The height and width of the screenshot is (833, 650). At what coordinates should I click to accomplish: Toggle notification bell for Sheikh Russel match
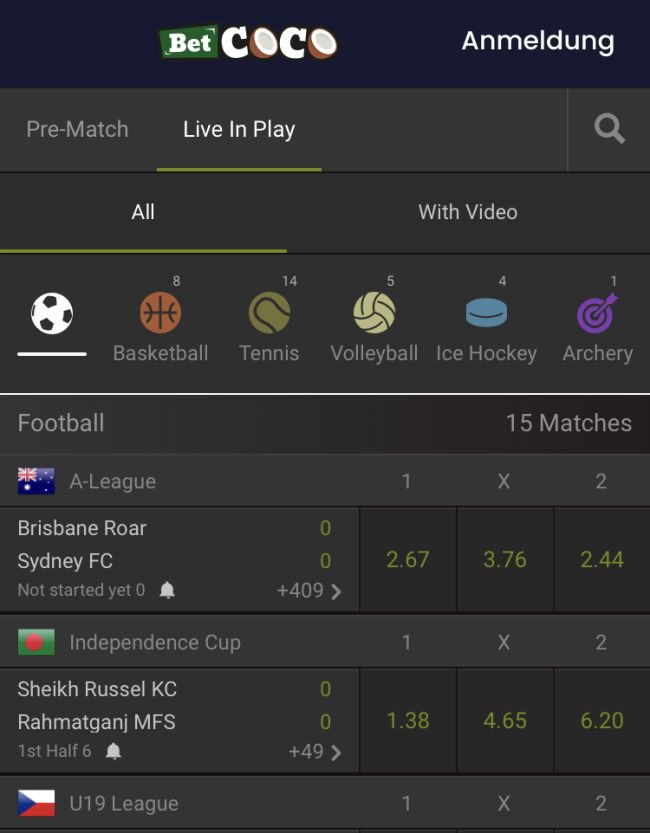coord(114,751)
